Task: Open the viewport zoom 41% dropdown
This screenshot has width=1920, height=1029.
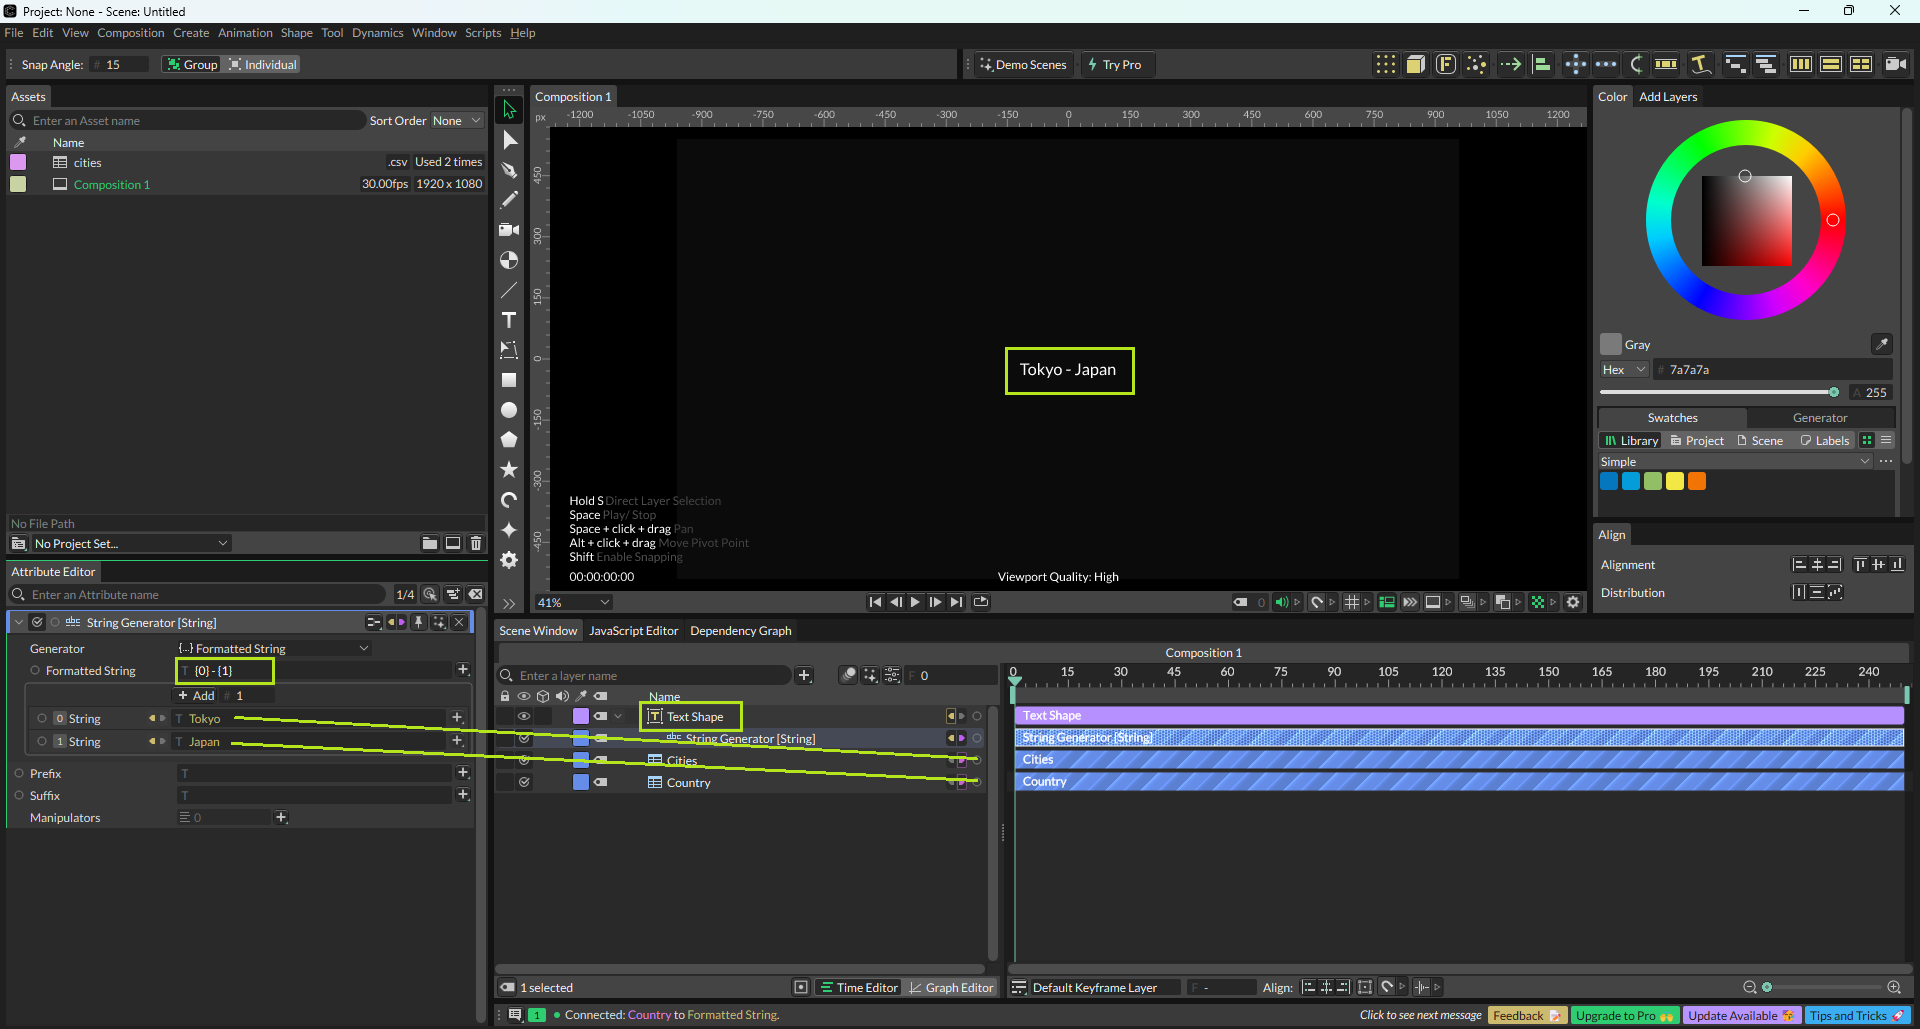Action: point(573,602)
